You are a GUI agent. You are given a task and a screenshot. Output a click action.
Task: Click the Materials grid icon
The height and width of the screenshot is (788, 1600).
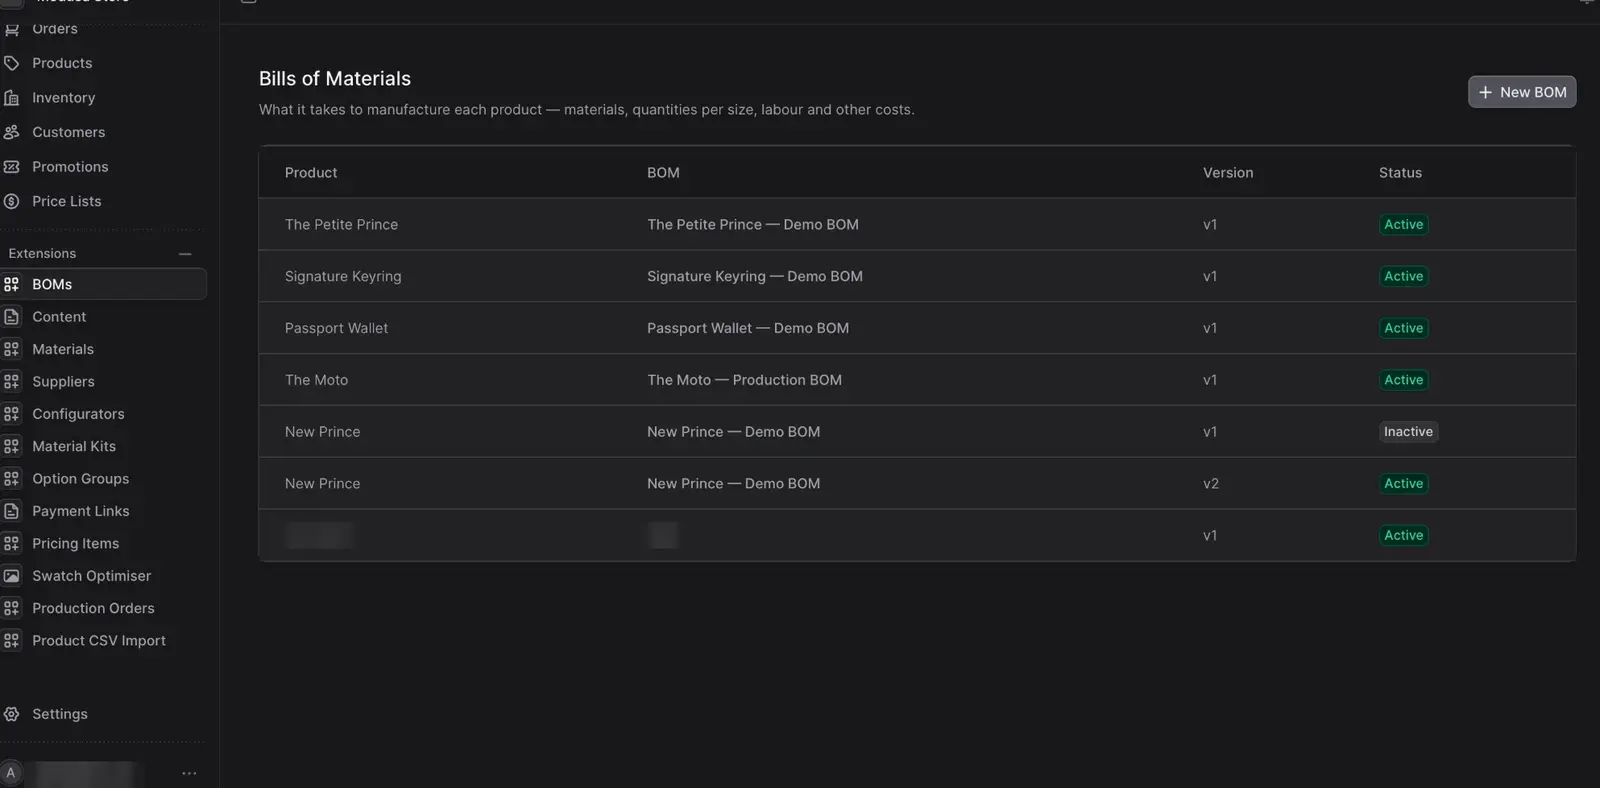click(11, 349)
